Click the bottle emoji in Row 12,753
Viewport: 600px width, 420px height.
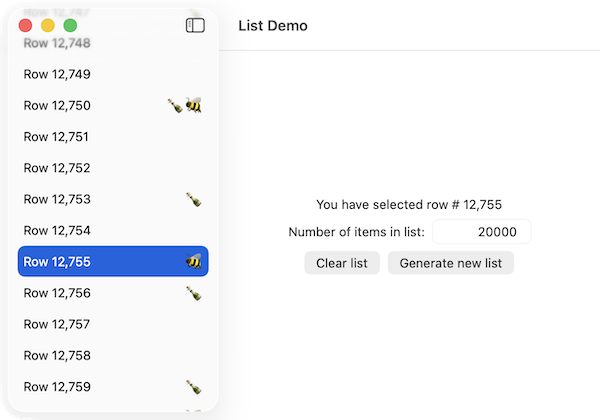pyautogui.click(x=193, y=199)
